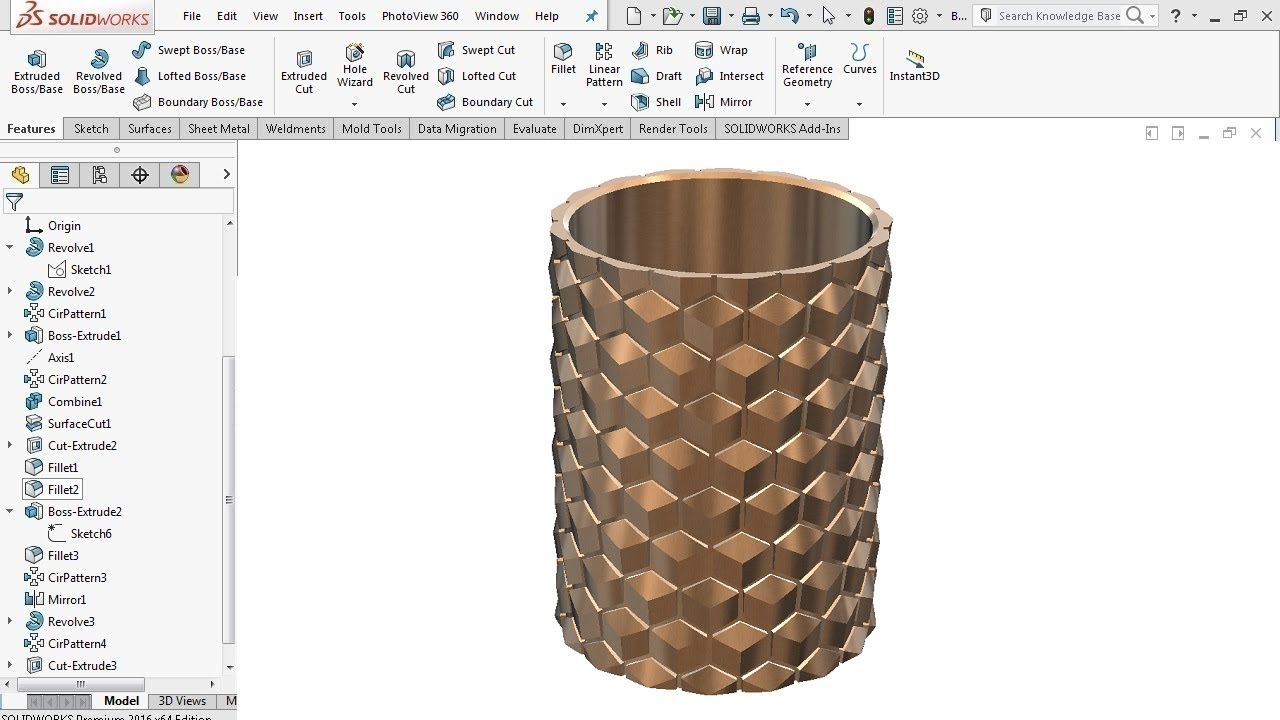
Task: Open the ConfigurationManager tab
Action: (100, 175)
